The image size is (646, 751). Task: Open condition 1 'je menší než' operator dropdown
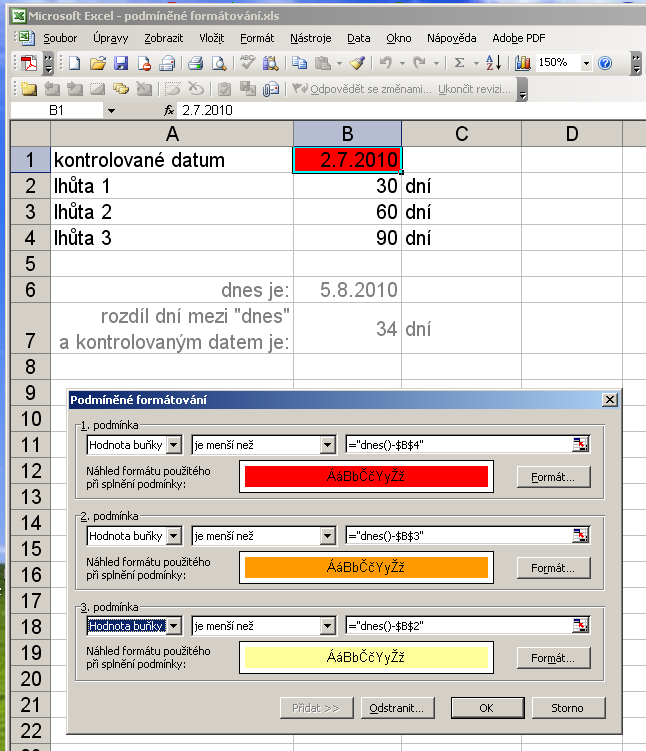tap(327, 445)
